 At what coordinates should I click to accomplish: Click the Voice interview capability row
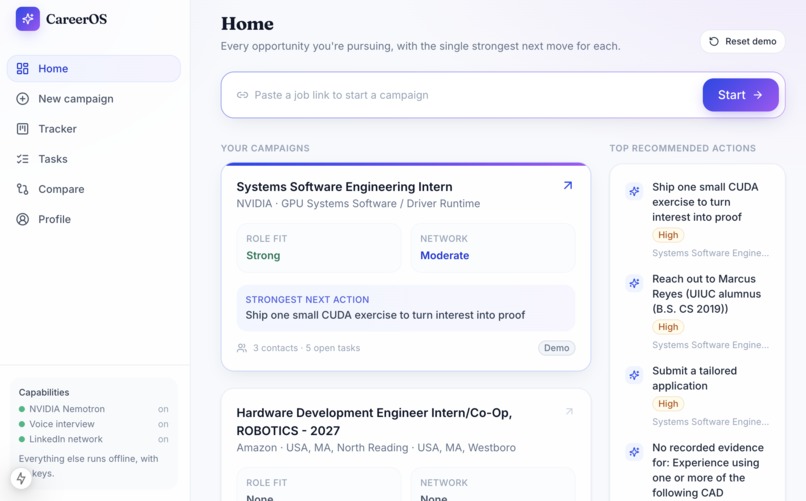pos(94,424)
